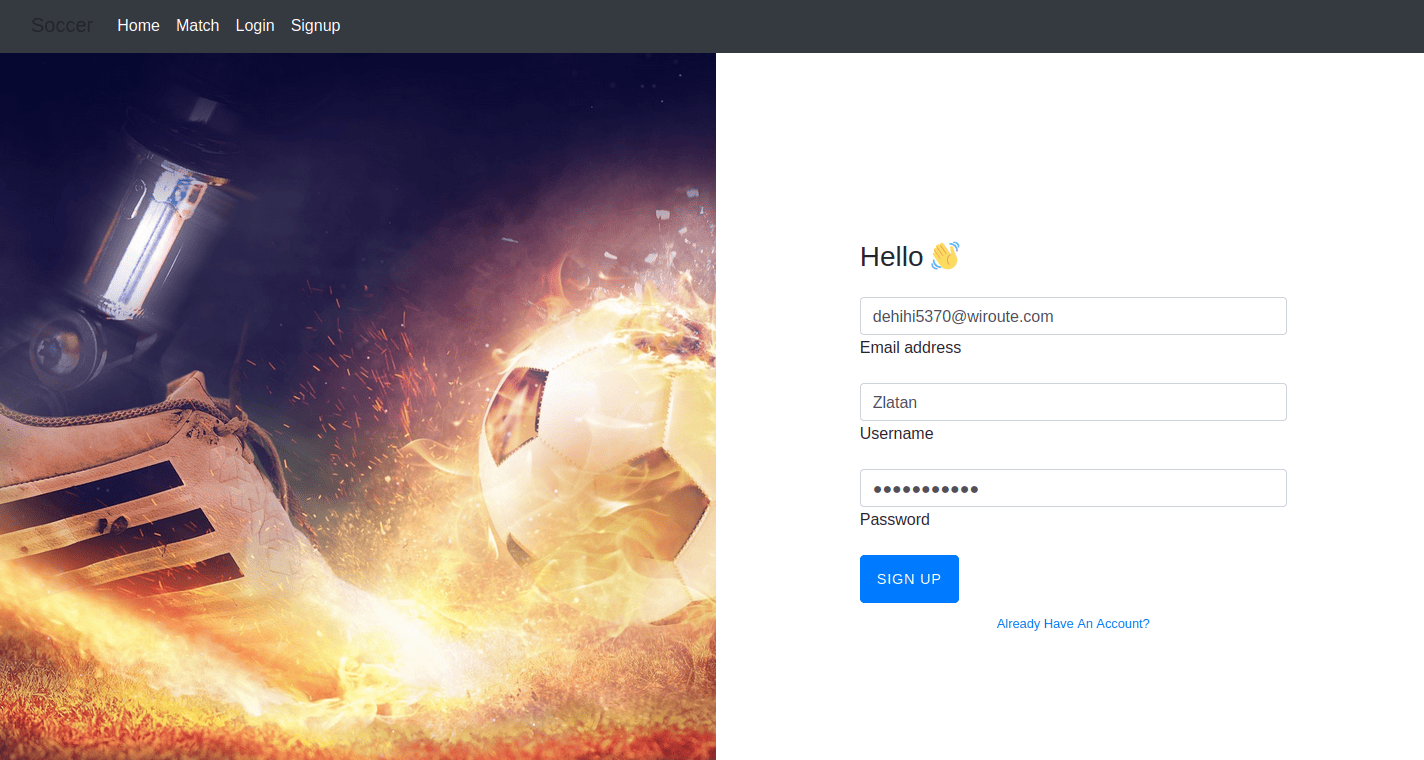This screenshot has width=1424, height=760.
Task: Click the Email address label
Action: (x=910, y=348)
